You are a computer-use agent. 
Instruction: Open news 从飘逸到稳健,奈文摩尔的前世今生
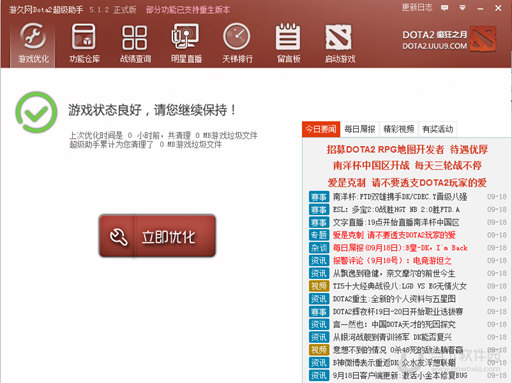[394, 273]
